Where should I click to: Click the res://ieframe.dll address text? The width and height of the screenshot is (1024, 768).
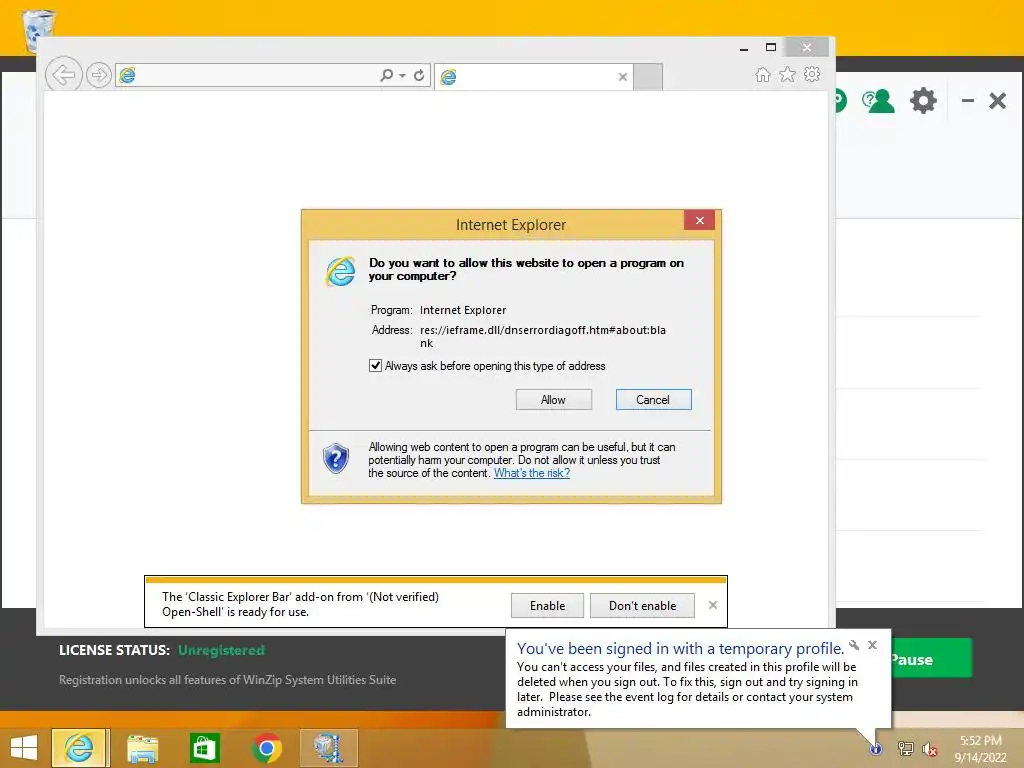click(x=542, y=336)
